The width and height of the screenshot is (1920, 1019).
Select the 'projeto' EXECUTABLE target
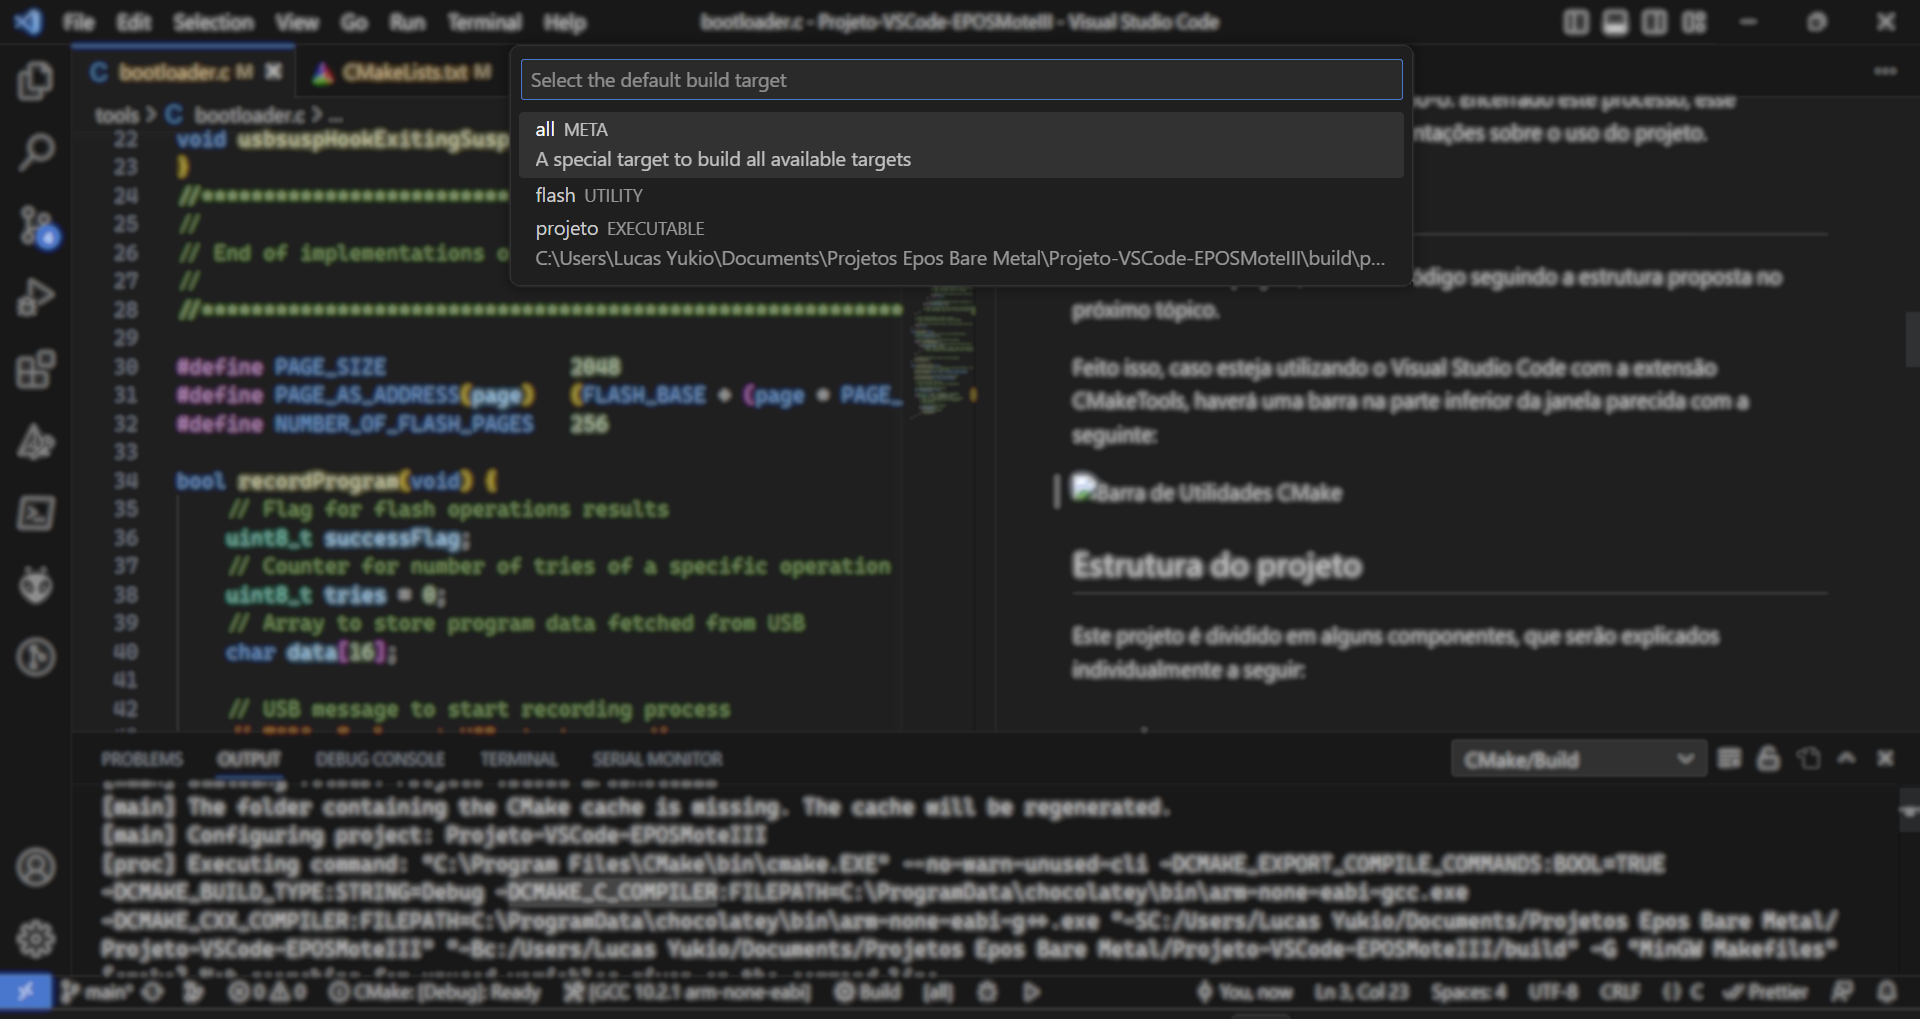point(961,243)
